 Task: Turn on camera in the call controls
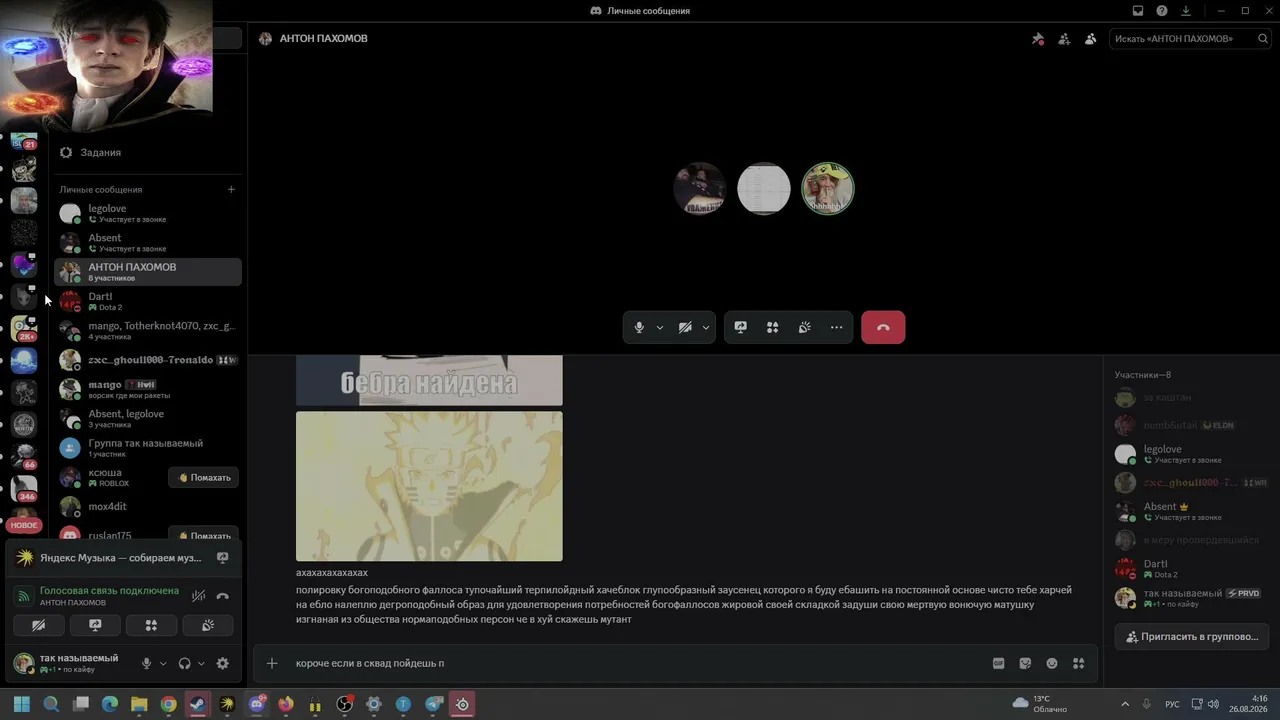pyautogui.click(x=685, y=327)
